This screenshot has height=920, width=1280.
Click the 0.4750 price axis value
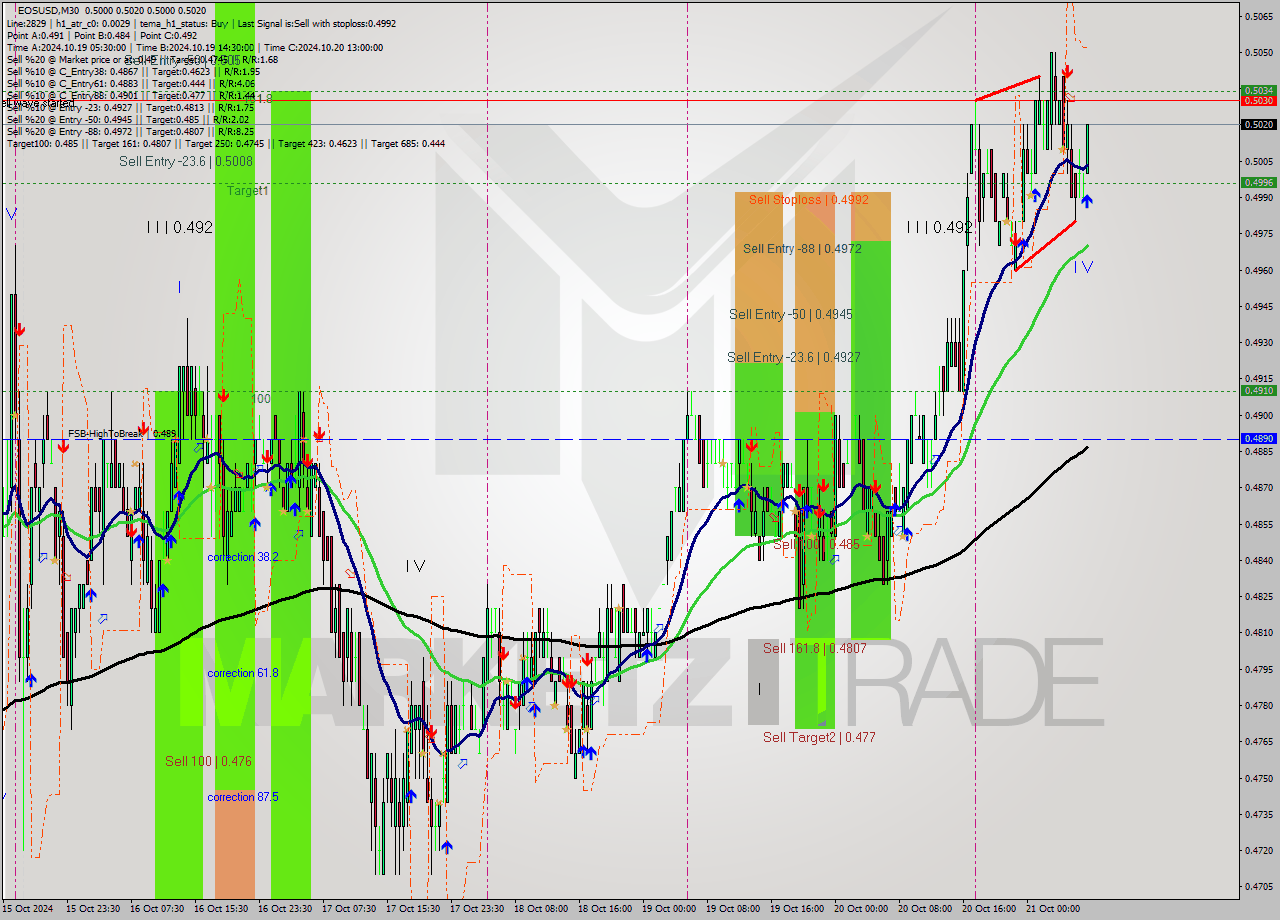click(1259, 778)
